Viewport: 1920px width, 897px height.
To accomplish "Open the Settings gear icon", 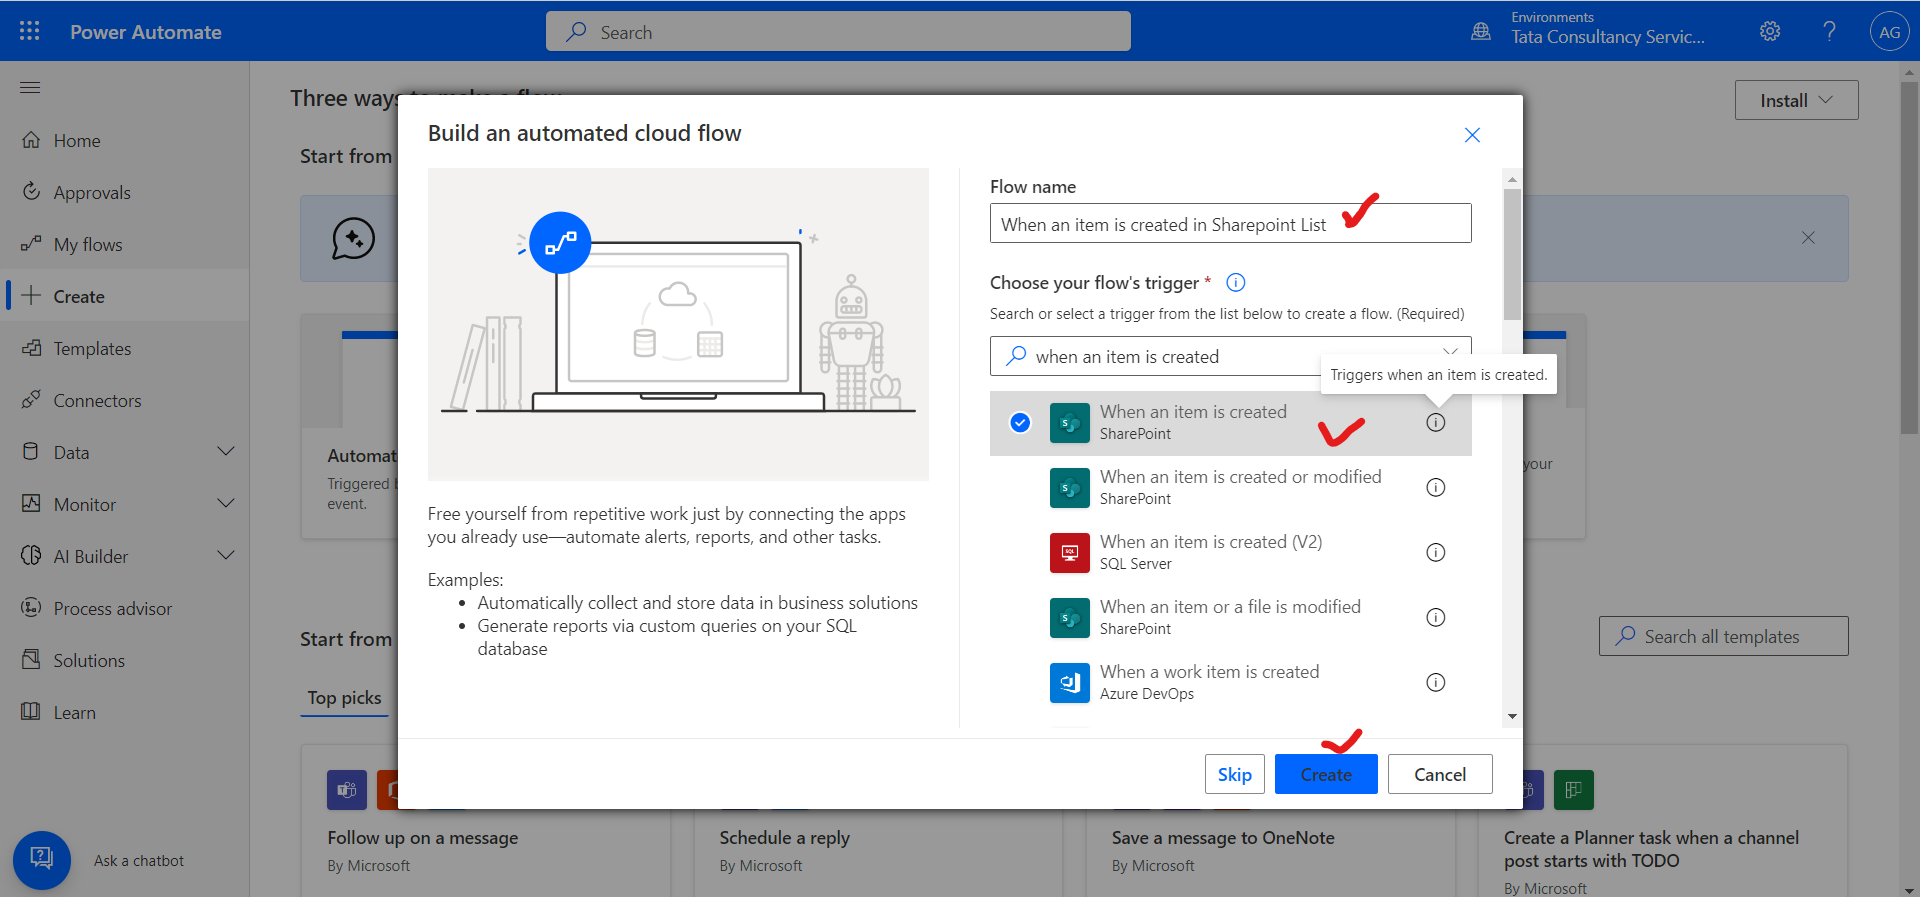I will (1770, 31).
